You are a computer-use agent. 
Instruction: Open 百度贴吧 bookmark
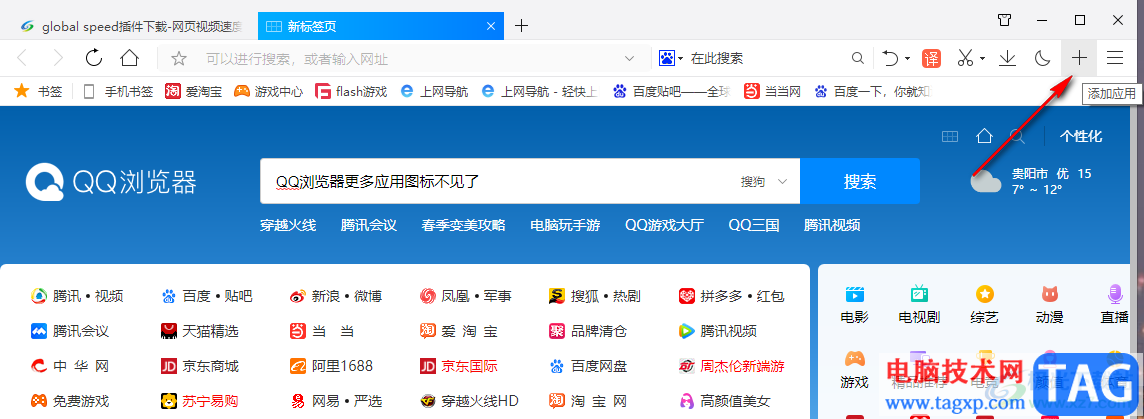[x=671, y=91]
